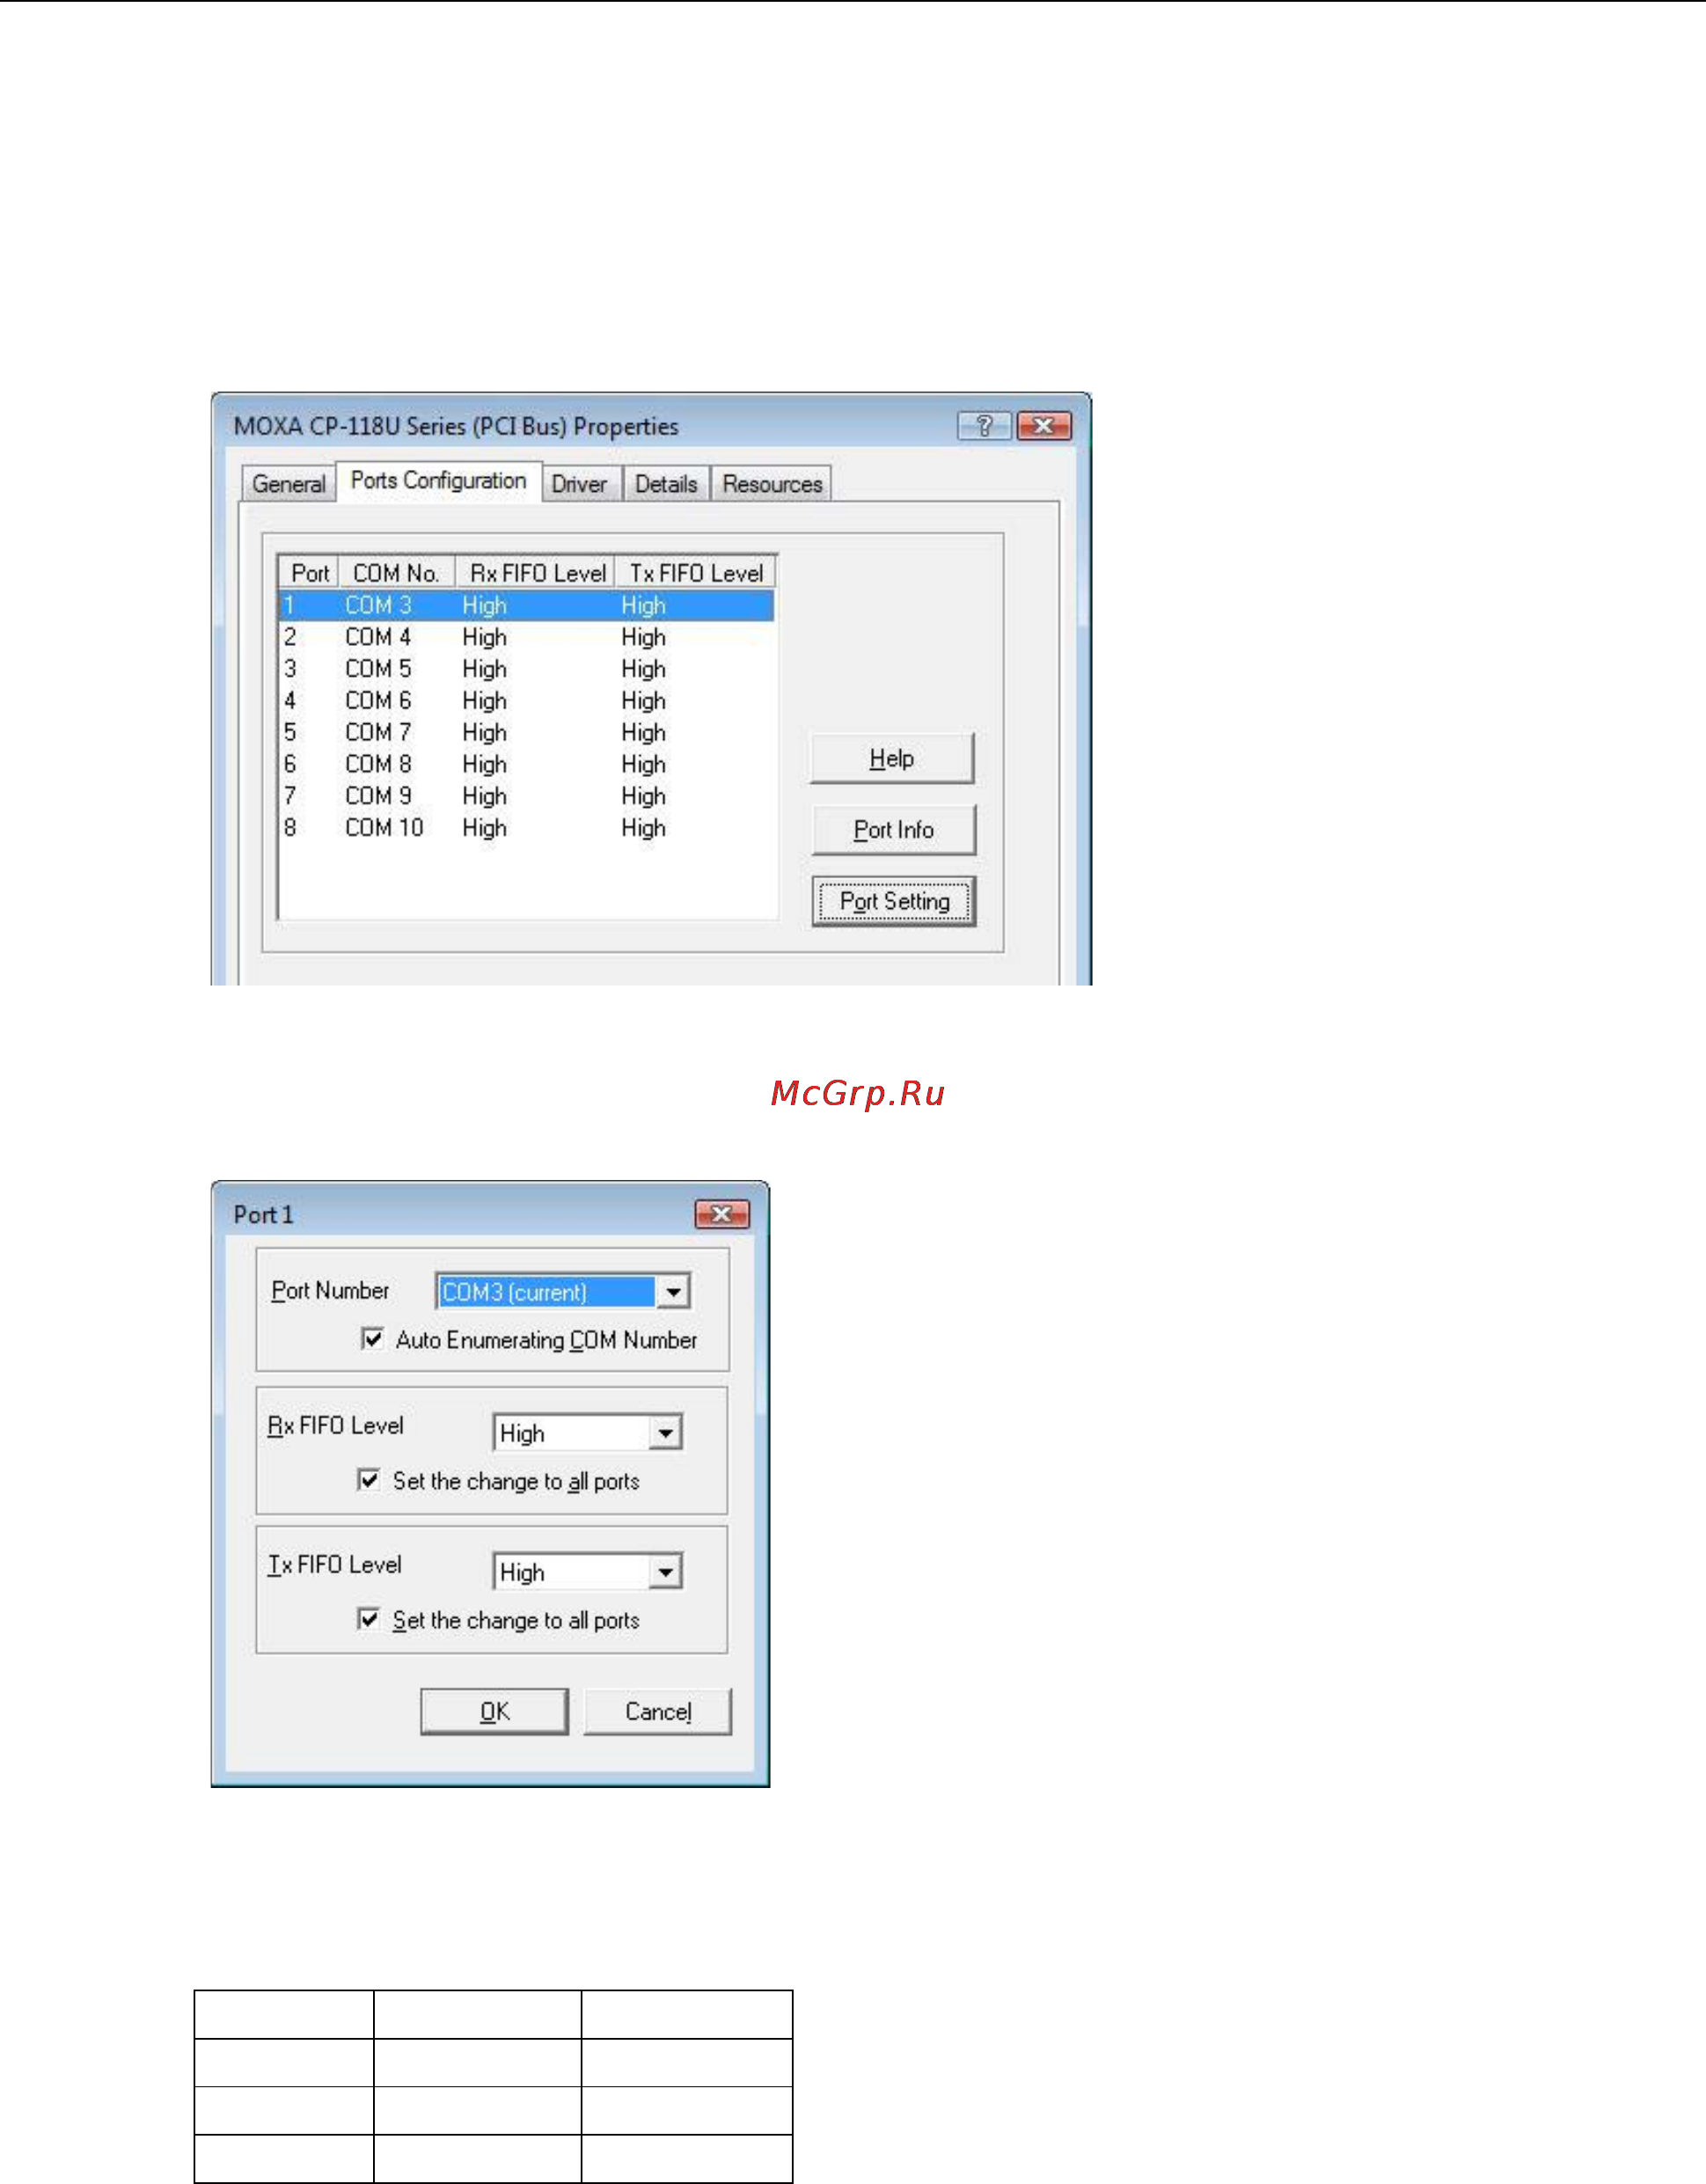
Task: Open the Tx FIFO Level dropdown arrow
Action: coord(666,1572)
